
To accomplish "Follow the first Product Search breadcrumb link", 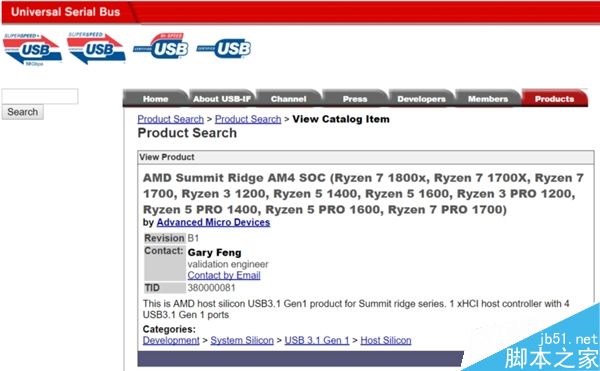I will (x=171, y=119).
